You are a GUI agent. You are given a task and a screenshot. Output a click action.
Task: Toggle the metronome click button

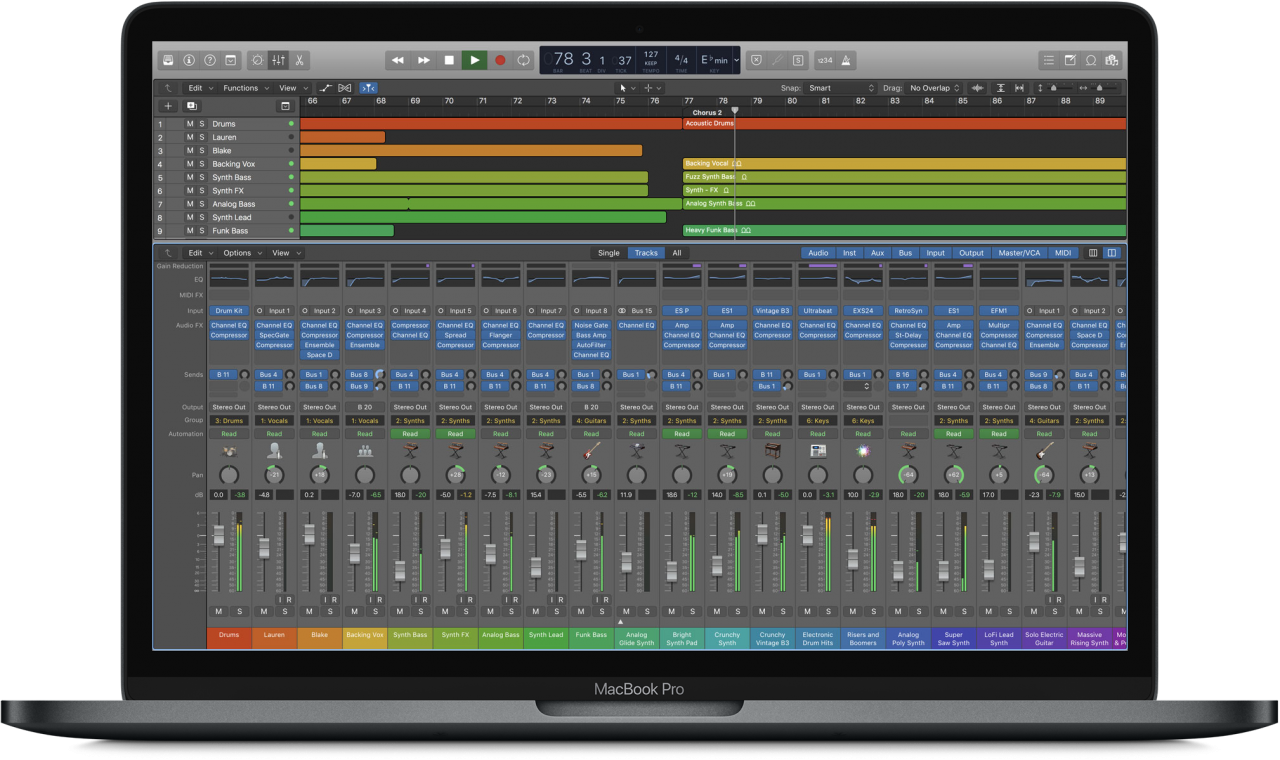click(x=845, y=60)
